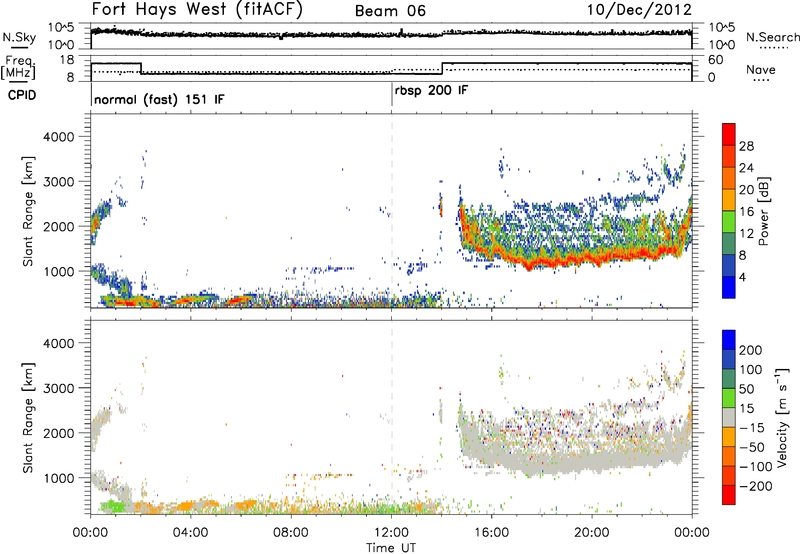Click the '16:00' time tick label
Viewport: 800px width, 554px height.
coord(491,533)
